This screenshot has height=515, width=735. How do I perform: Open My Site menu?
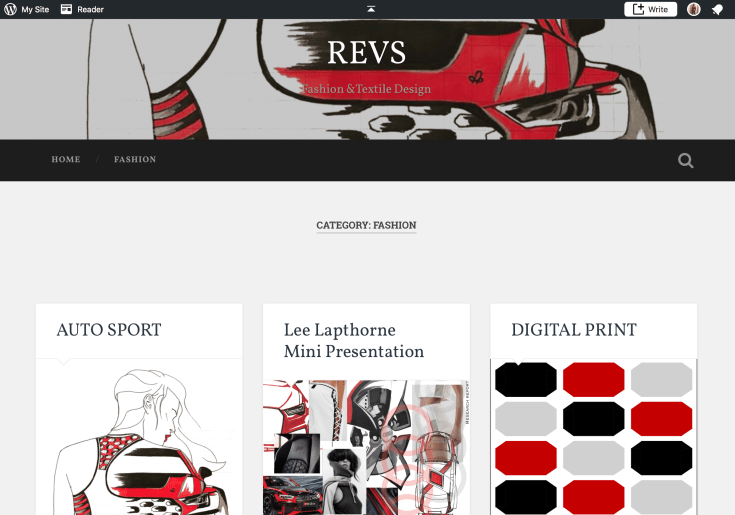tap(35, 9)
